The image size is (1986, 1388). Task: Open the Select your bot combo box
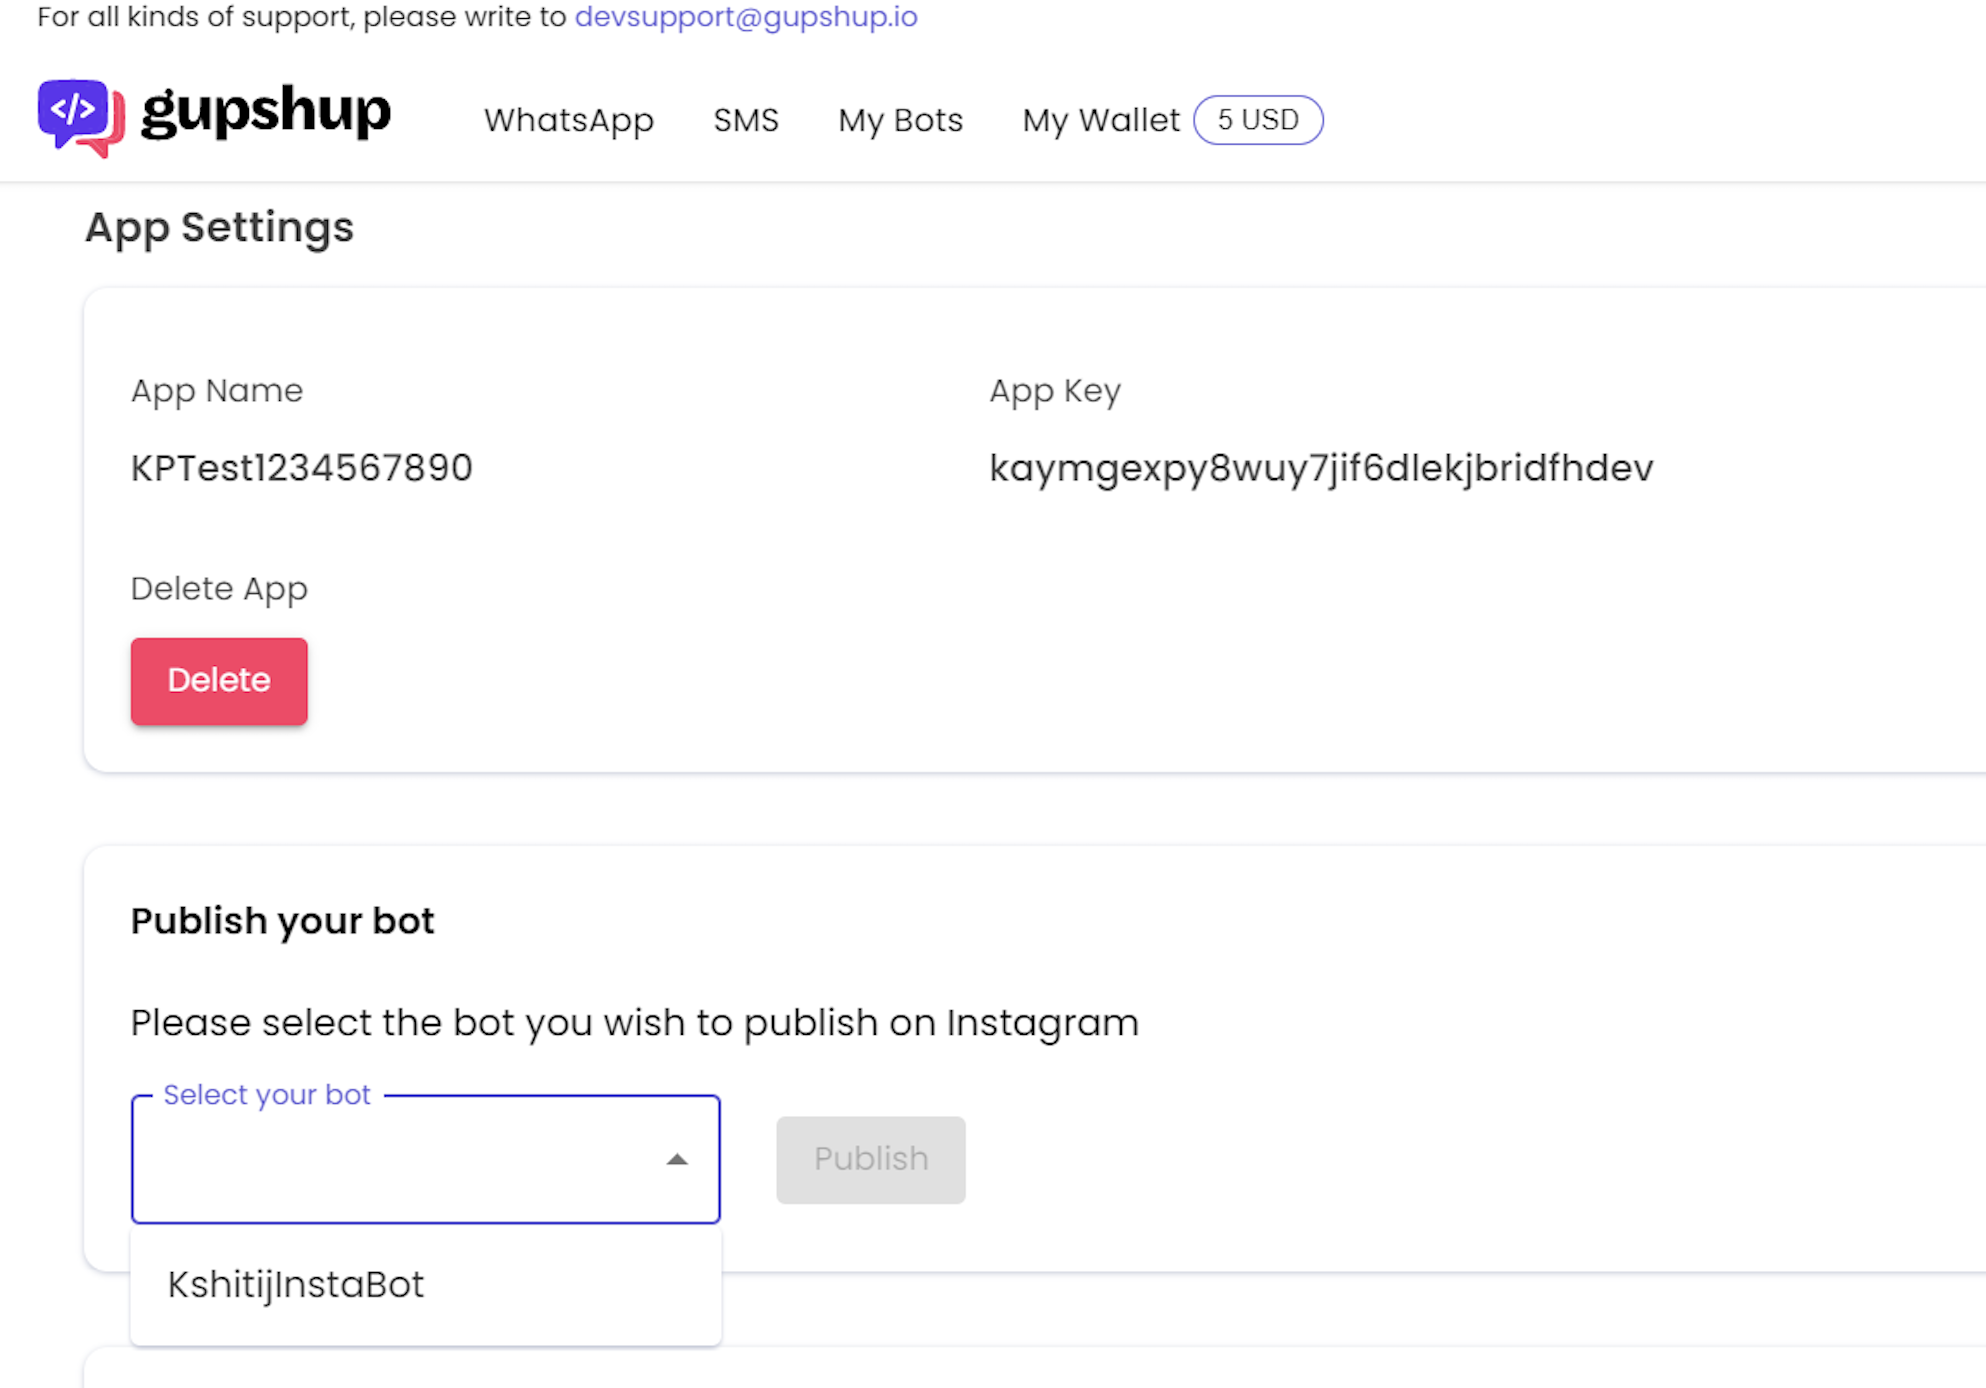(x=400, y=1160)
